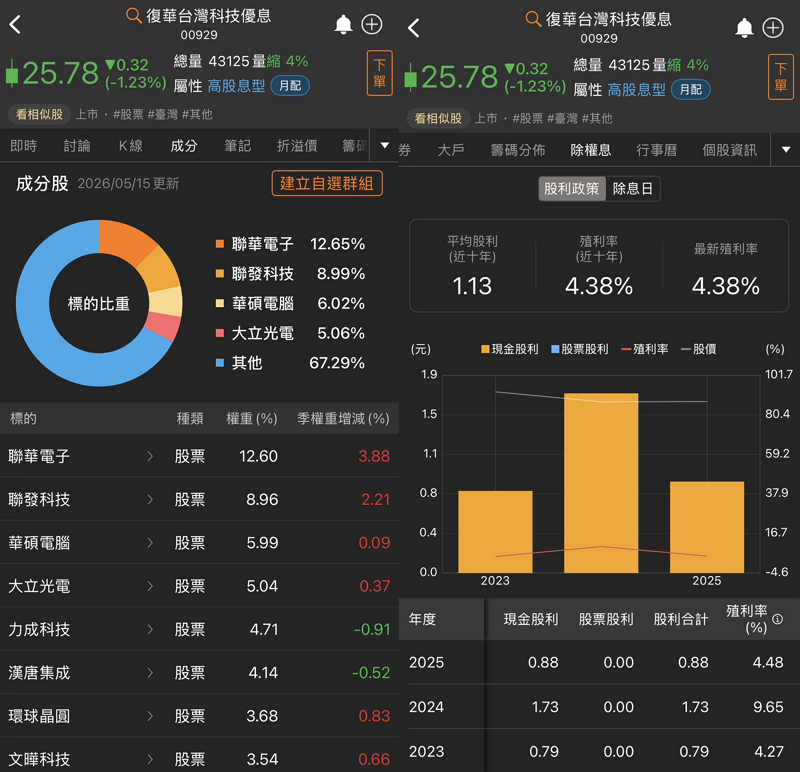Toggle 股票股利 legend series
The image size is (800, 772).
coord(580,349)
